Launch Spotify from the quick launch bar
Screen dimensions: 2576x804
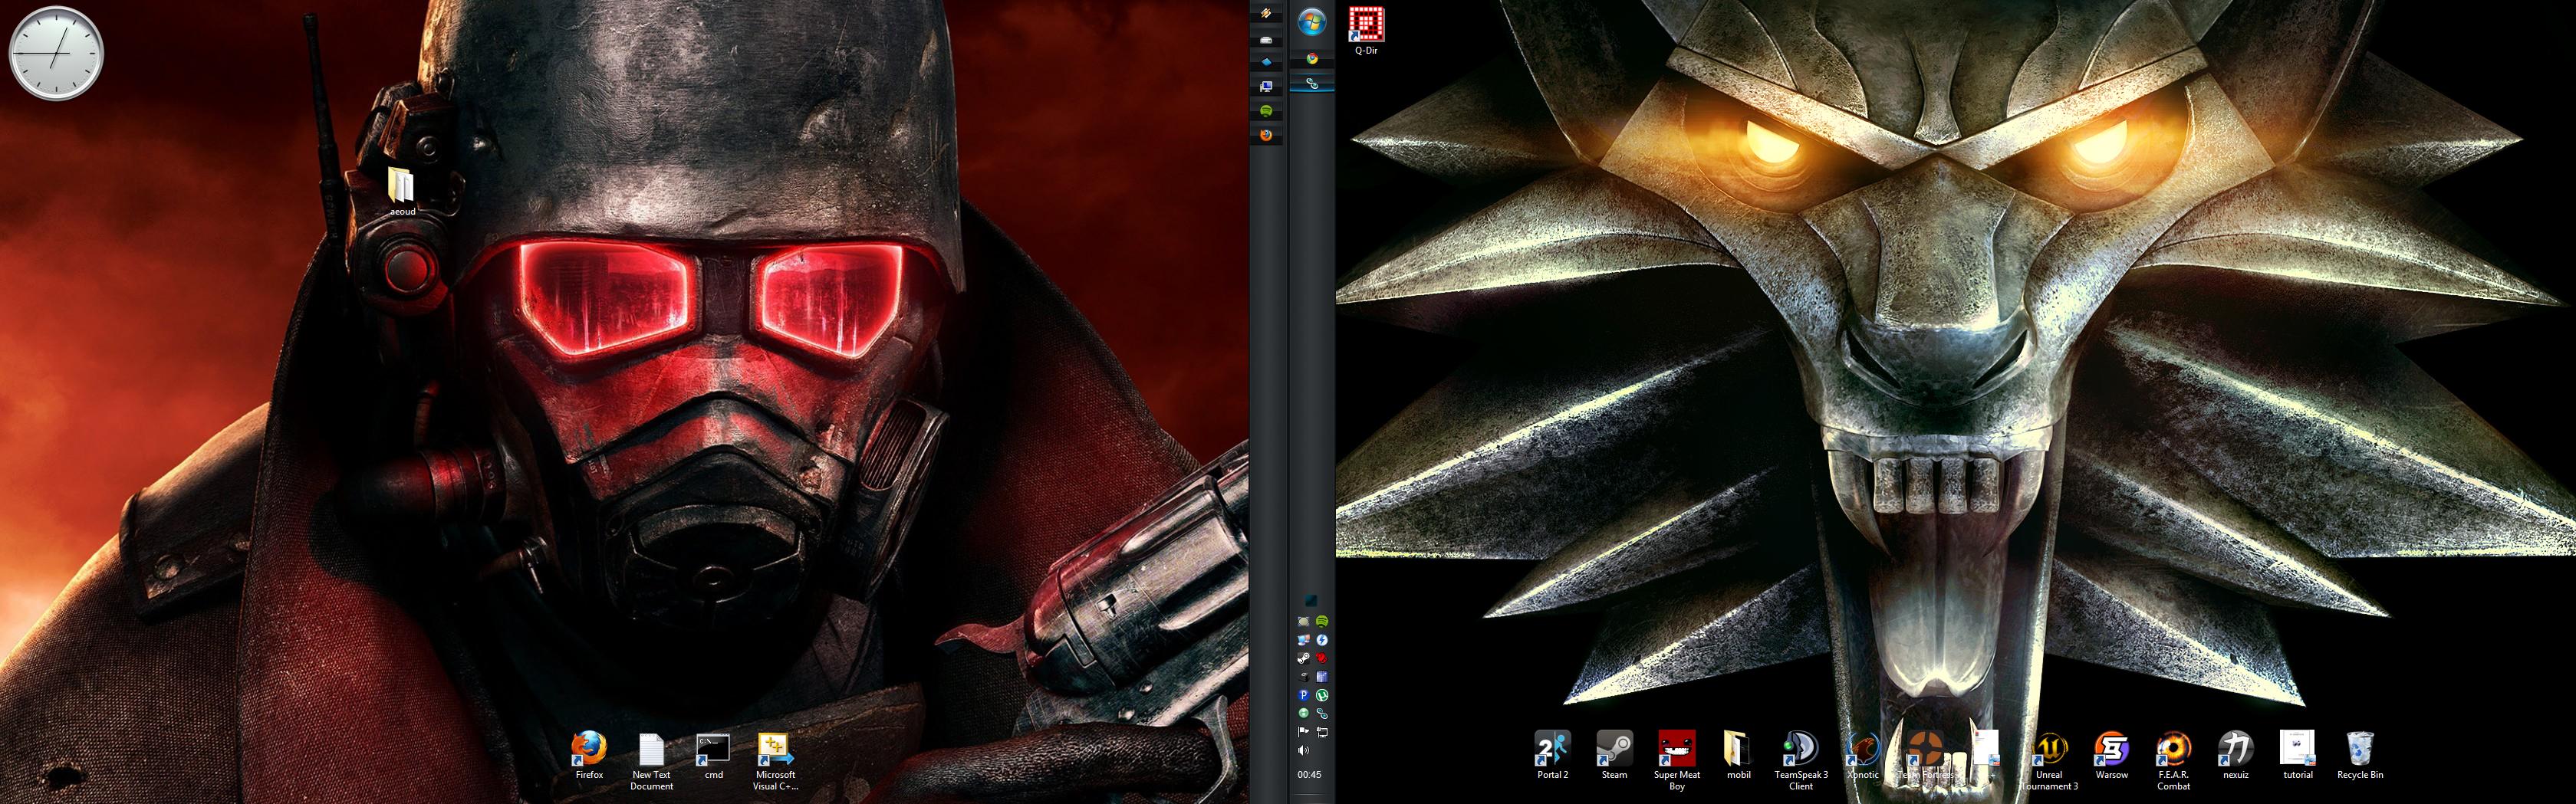(x=1266, y=111)
